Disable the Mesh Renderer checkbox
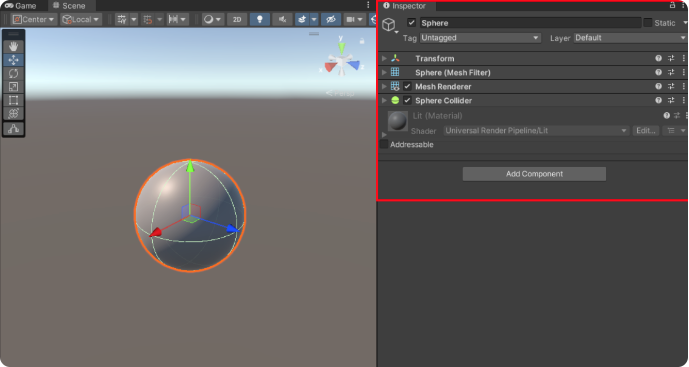 coord(407,86)
